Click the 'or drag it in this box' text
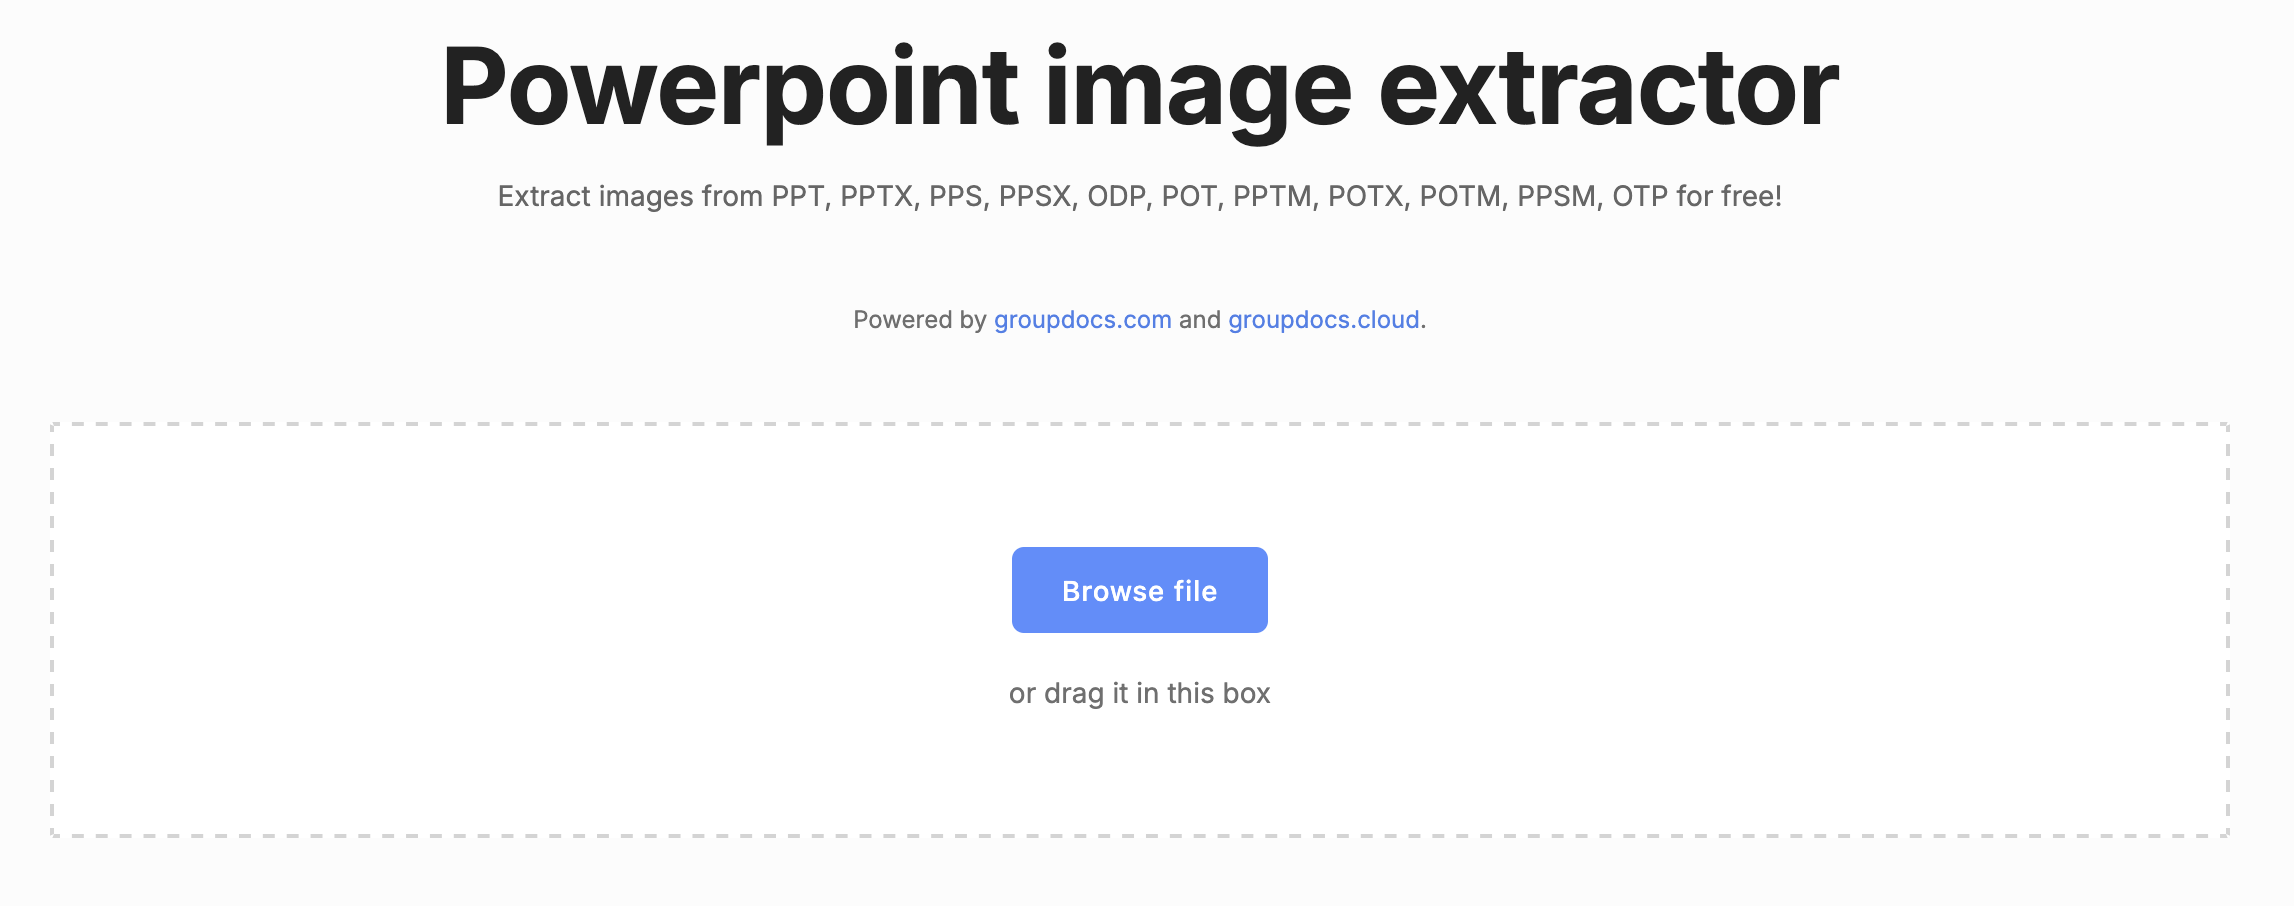 click(1139, 694)
